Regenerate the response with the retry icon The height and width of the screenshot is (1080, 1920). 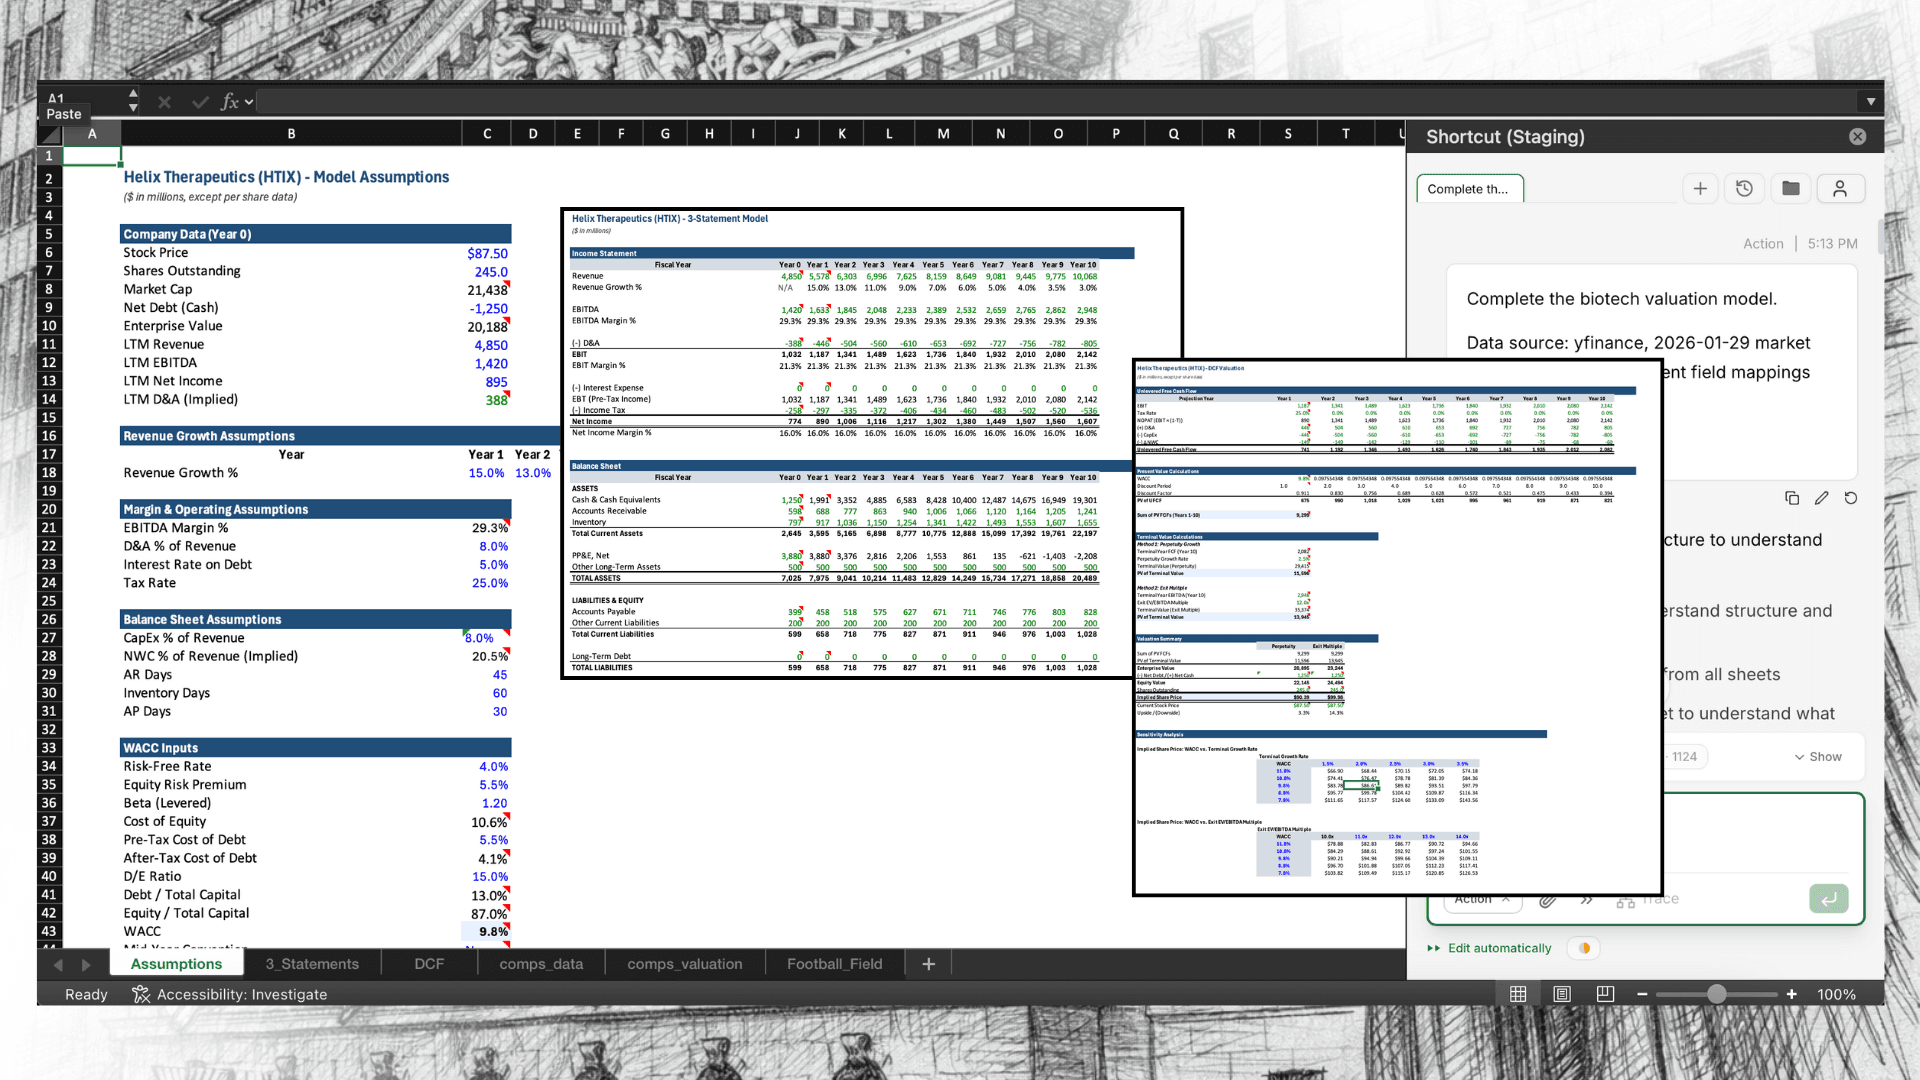1852,497
